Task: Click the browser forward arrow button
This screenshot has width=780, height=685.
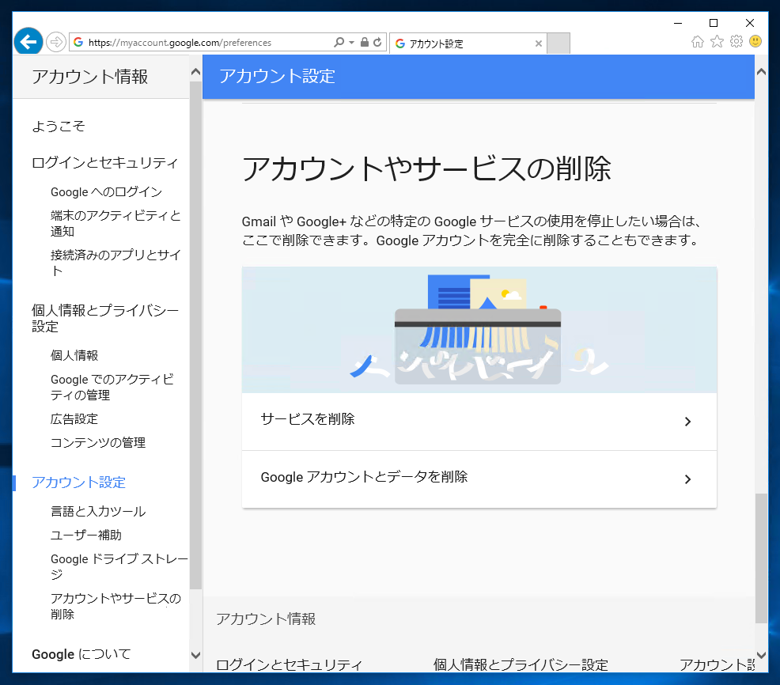Action: tap(56, 42)
